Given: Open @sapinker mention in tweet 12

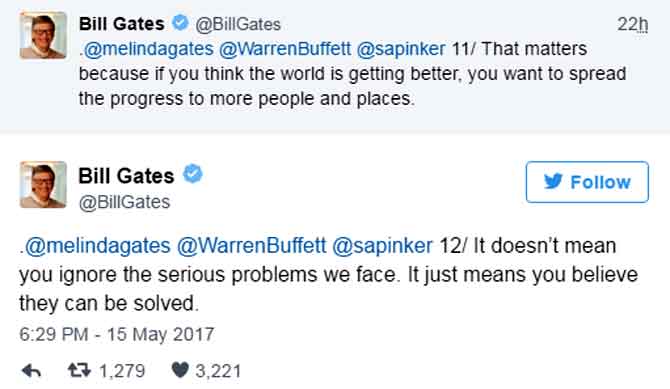Looking at the screenshot, I should coord(382,247).
